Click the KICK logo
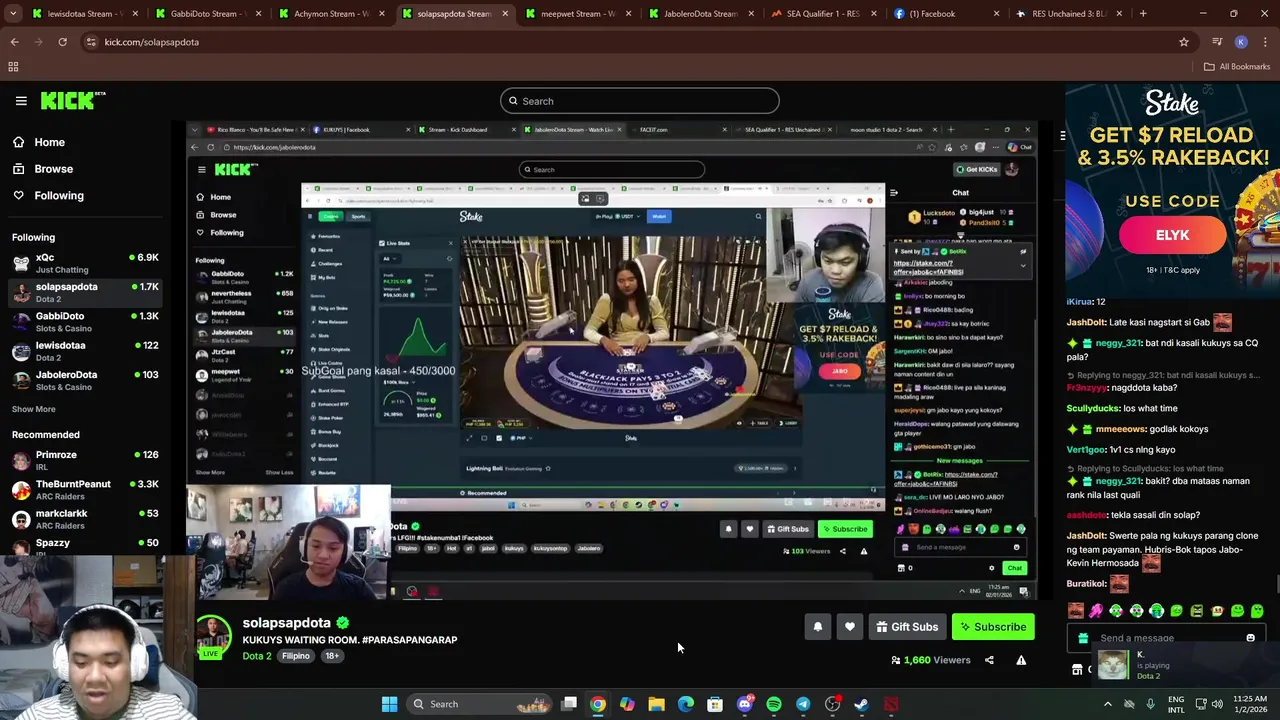Image resolution: width=1280 pixels, height=720 pixels. pyautogui.click(x=73, y=100)
